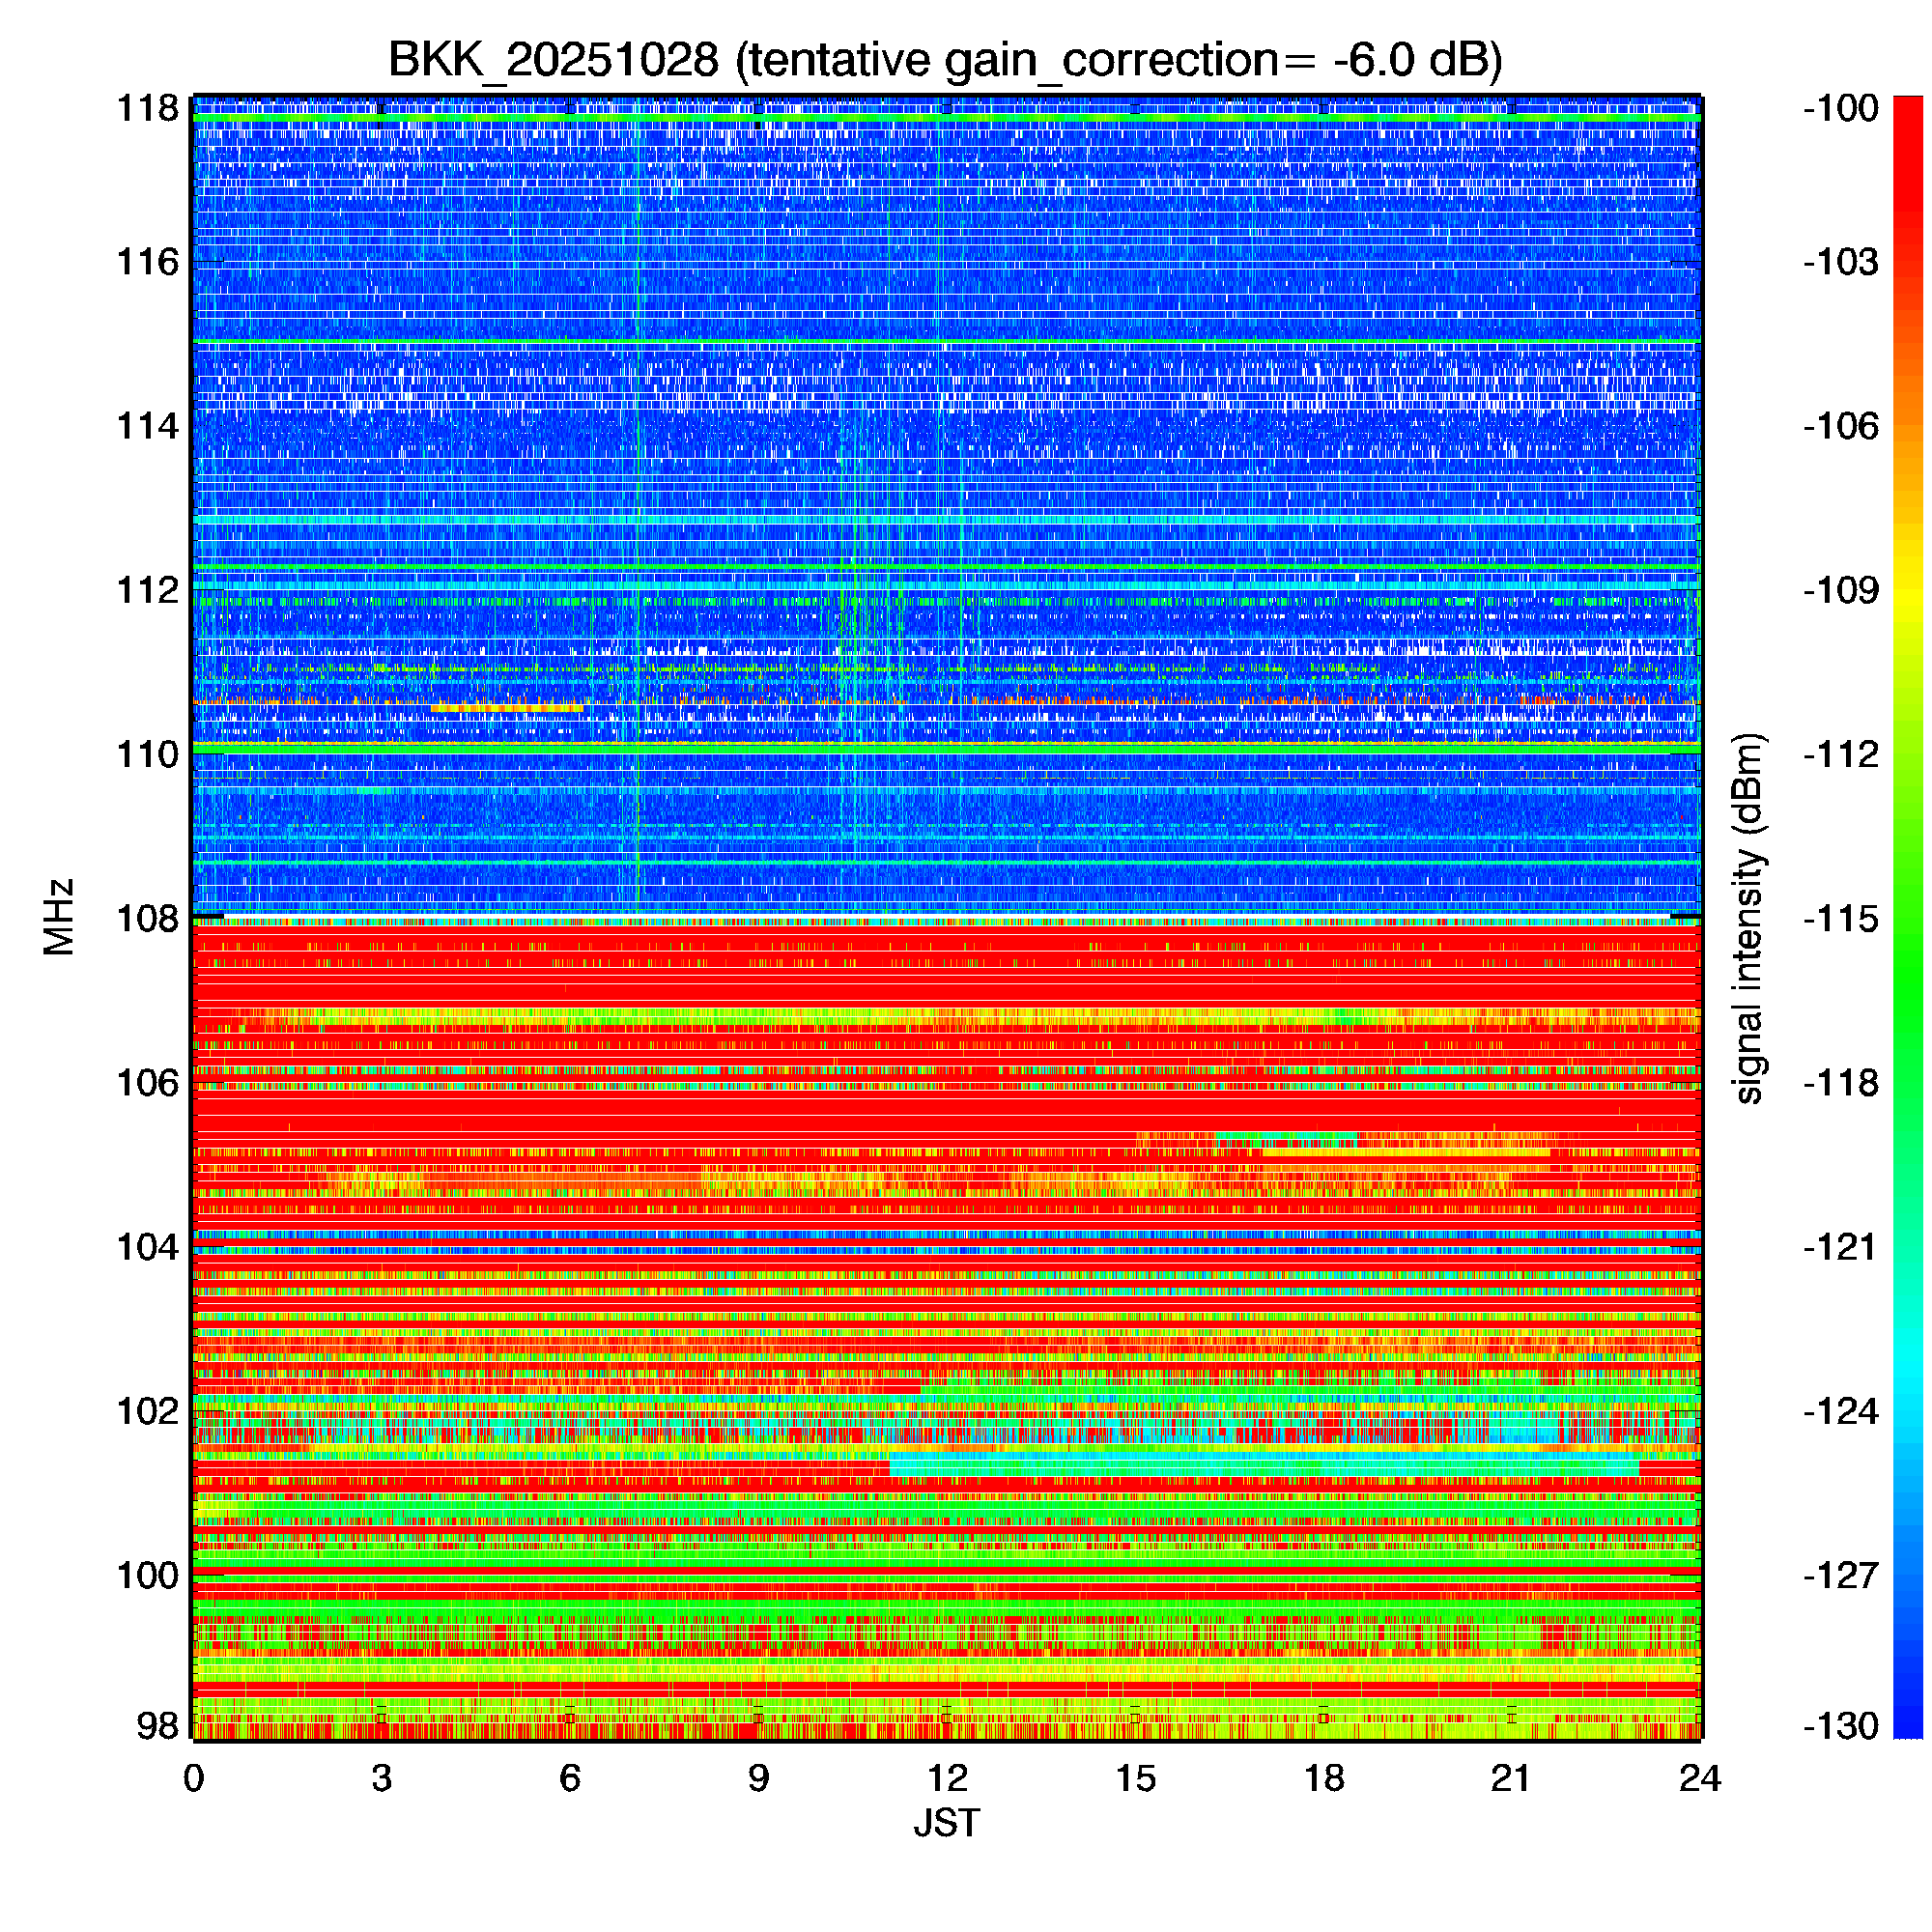
Task: Click the 21 hour tick label
Action: pos(1511,1779)
